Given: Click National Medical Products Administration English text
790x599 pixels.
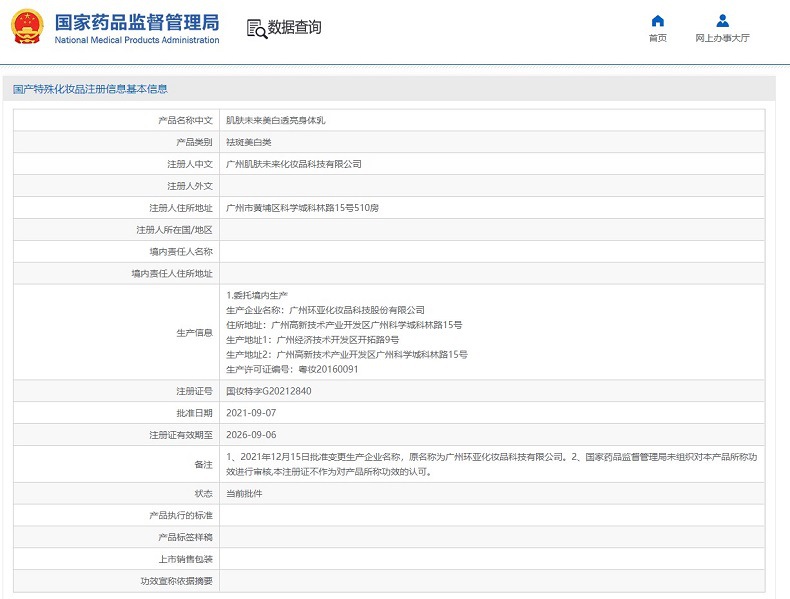Looking at the screenshot, I should point(136,40).
